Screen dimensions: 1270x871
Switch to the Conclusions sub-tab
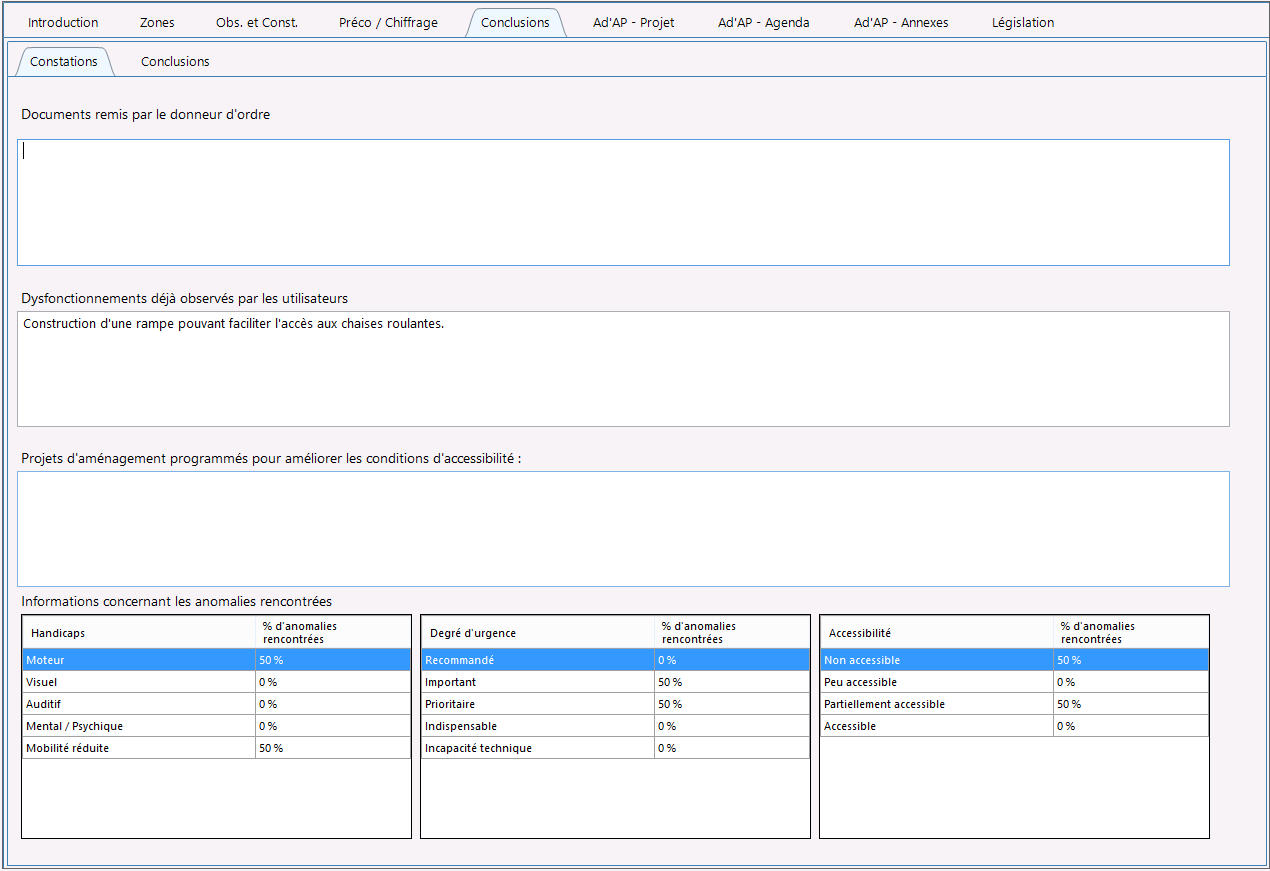(175, 61)
